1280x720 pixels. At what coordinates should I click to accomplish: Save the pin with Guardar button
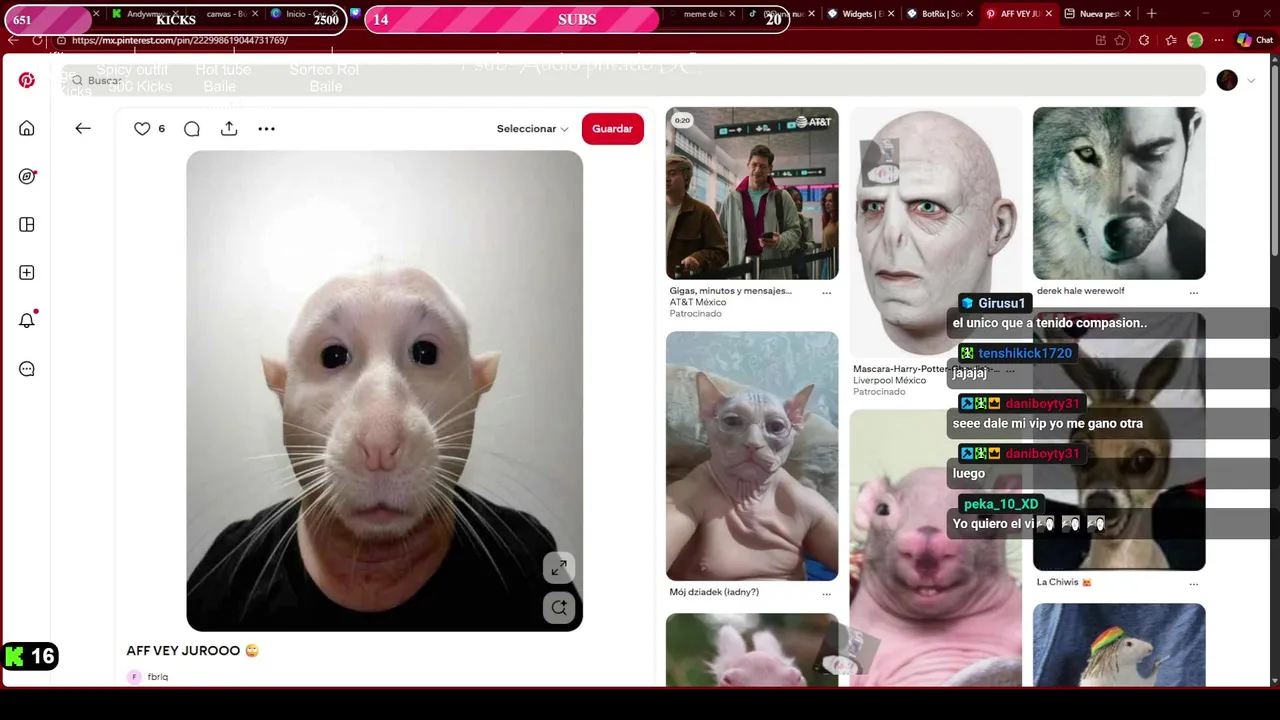(x=612, y=129)
